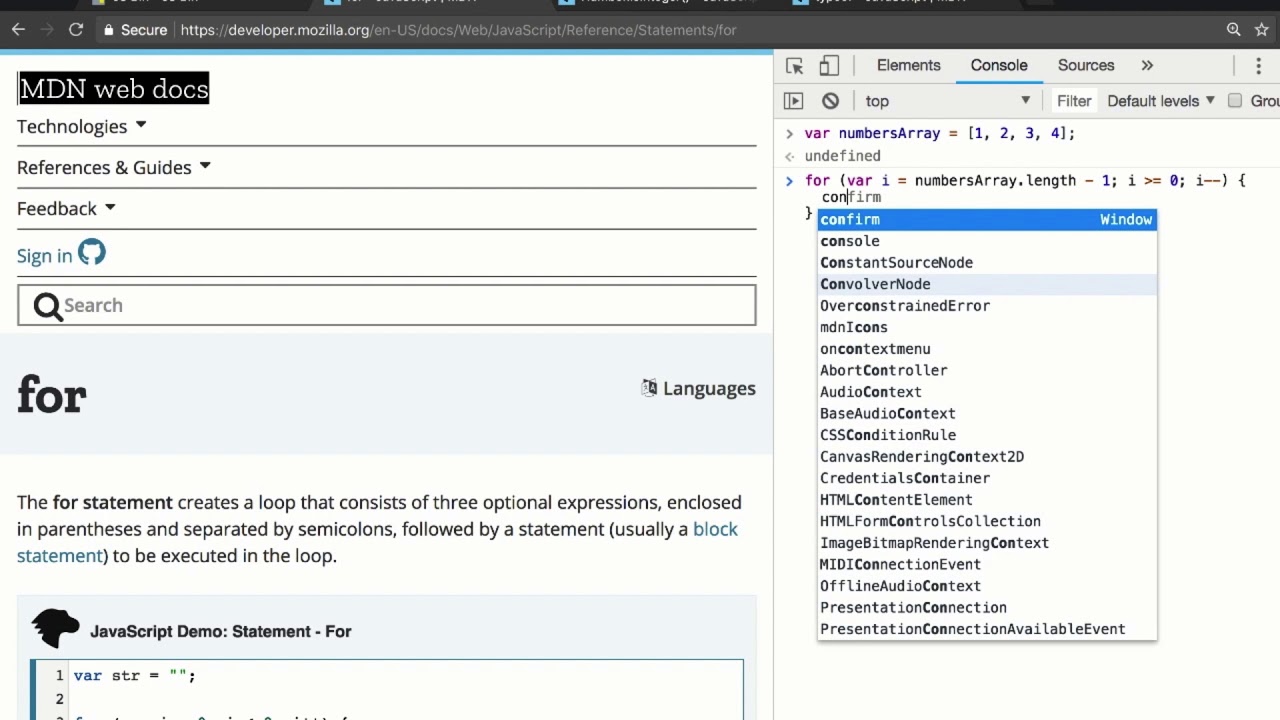Select PresentationConnection suggestion
Screen dimensions: 1280x720
coord(987,607)
